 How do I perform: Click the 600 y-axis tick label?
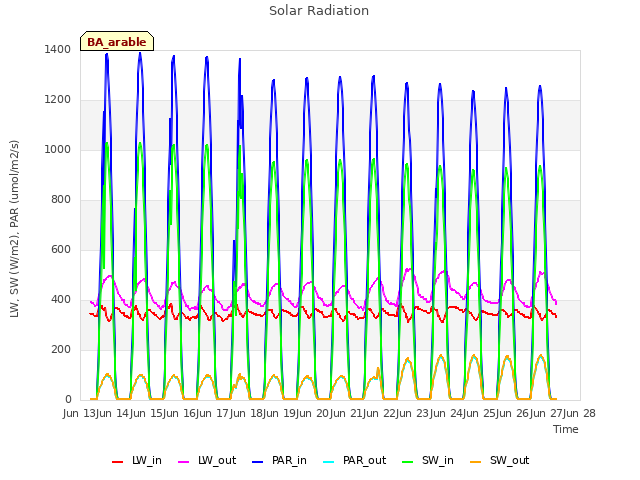pos(61,249)
